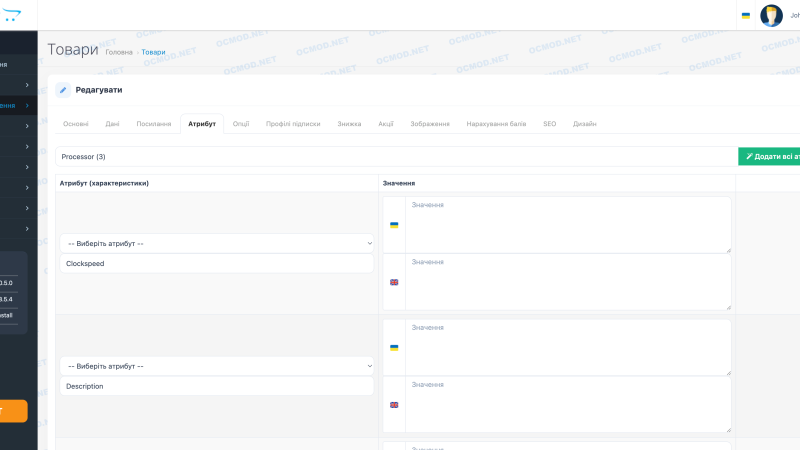
Task: Open the Зображення tab
Action: coord(430,124)
